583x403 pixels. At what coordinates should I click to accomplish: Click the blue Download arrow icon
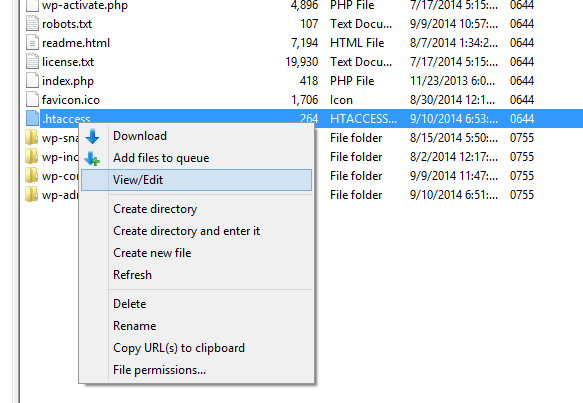(92, 136)
